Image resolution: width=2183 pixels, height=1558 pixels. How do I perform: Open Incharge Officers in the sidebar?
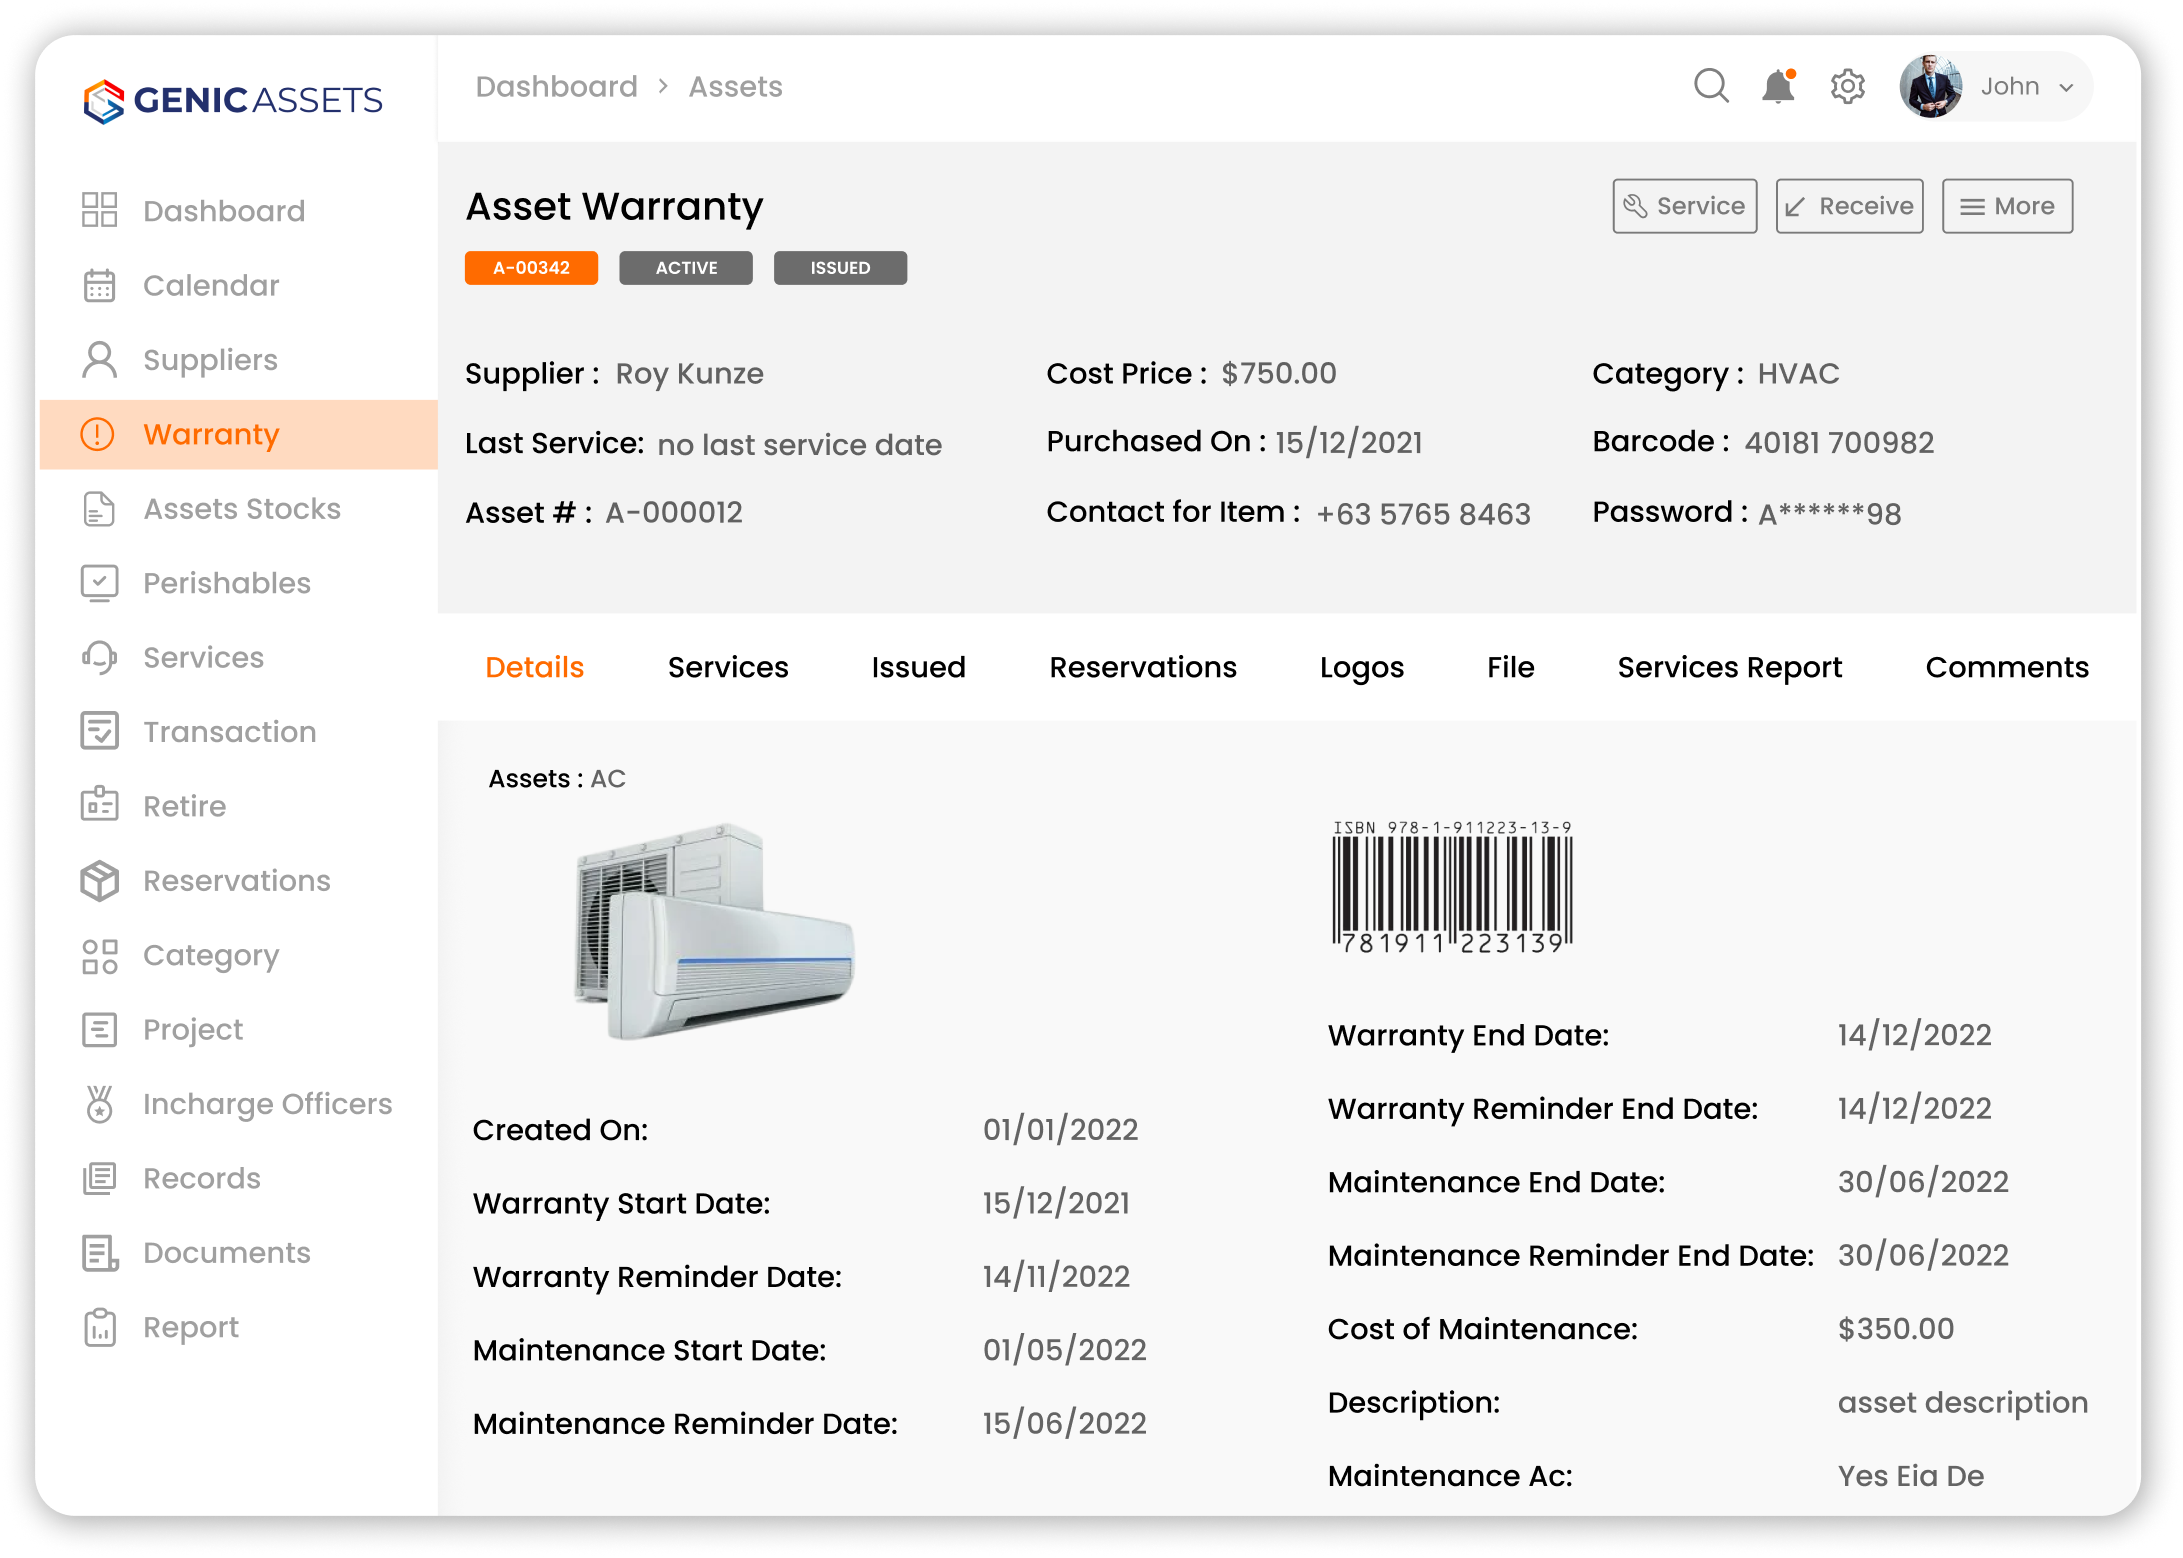[268, 1104]
